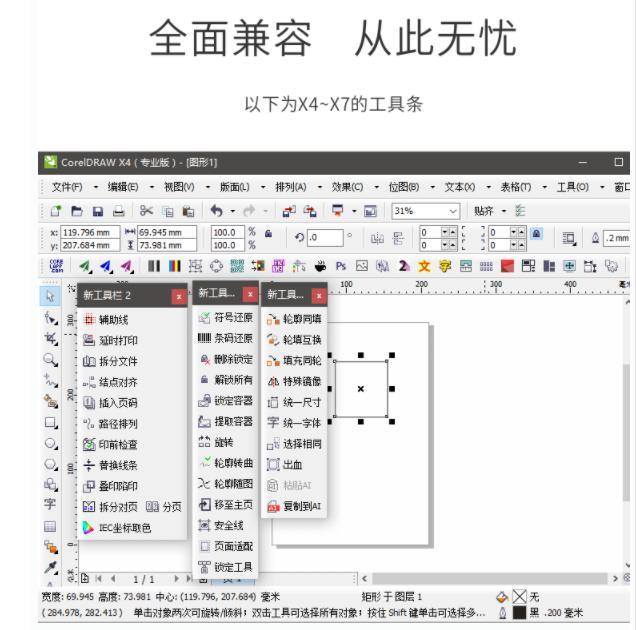
Task: Click the IEC坐标取色 button
Action: pyautogui.click(x=117, y=528)
